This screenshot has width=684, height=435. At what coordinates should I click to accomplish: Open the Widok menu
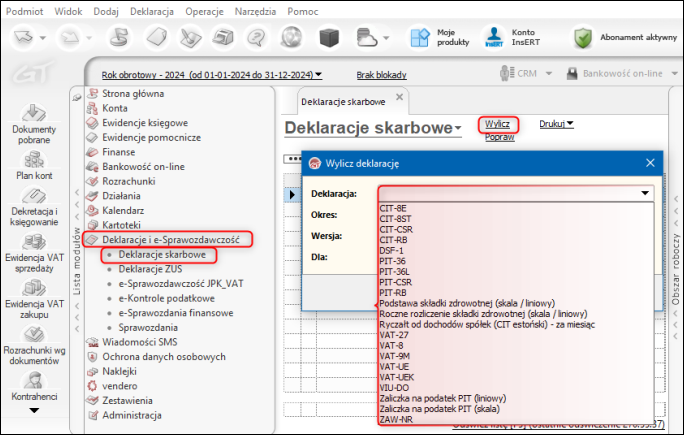click(x=68, y=11)
